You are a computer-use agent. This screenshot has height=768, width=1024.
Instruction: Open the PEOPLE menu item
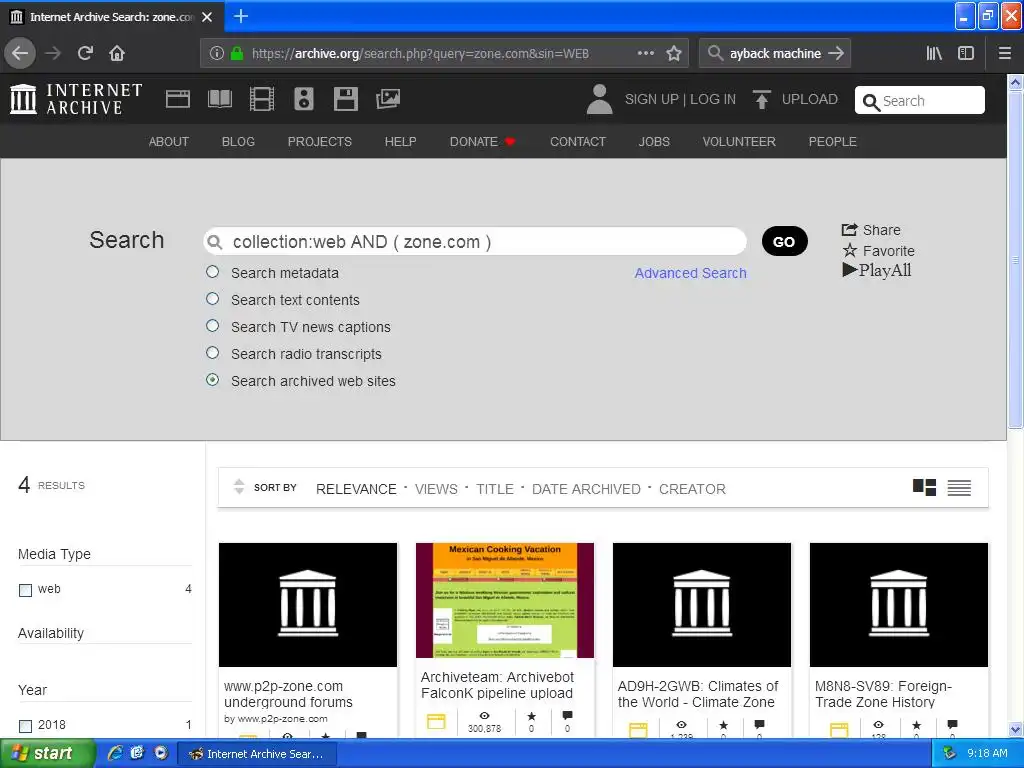(833, 142)
